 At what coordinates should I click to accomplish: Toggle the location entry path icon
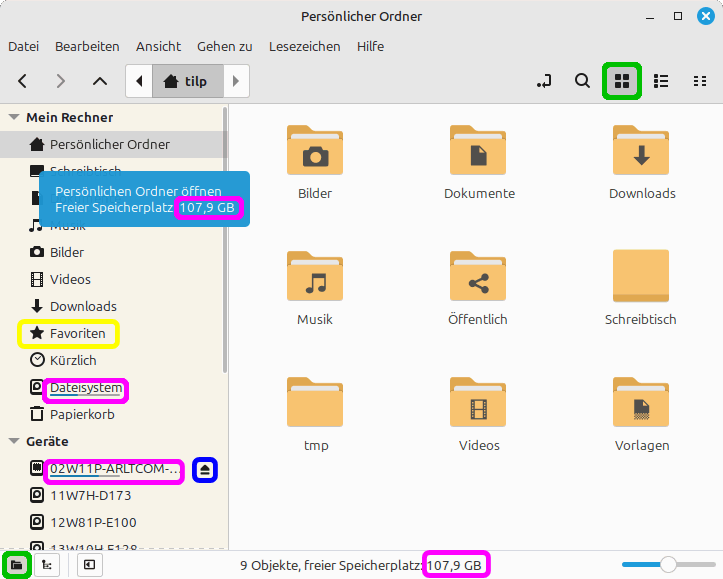544,81
